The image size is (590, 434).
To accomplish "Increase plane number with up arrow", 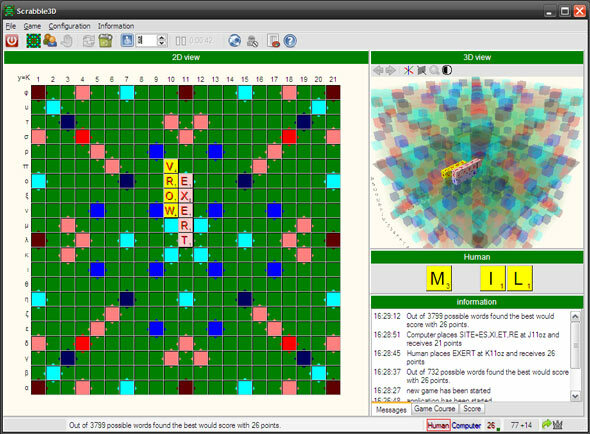I will pos(161,38).
